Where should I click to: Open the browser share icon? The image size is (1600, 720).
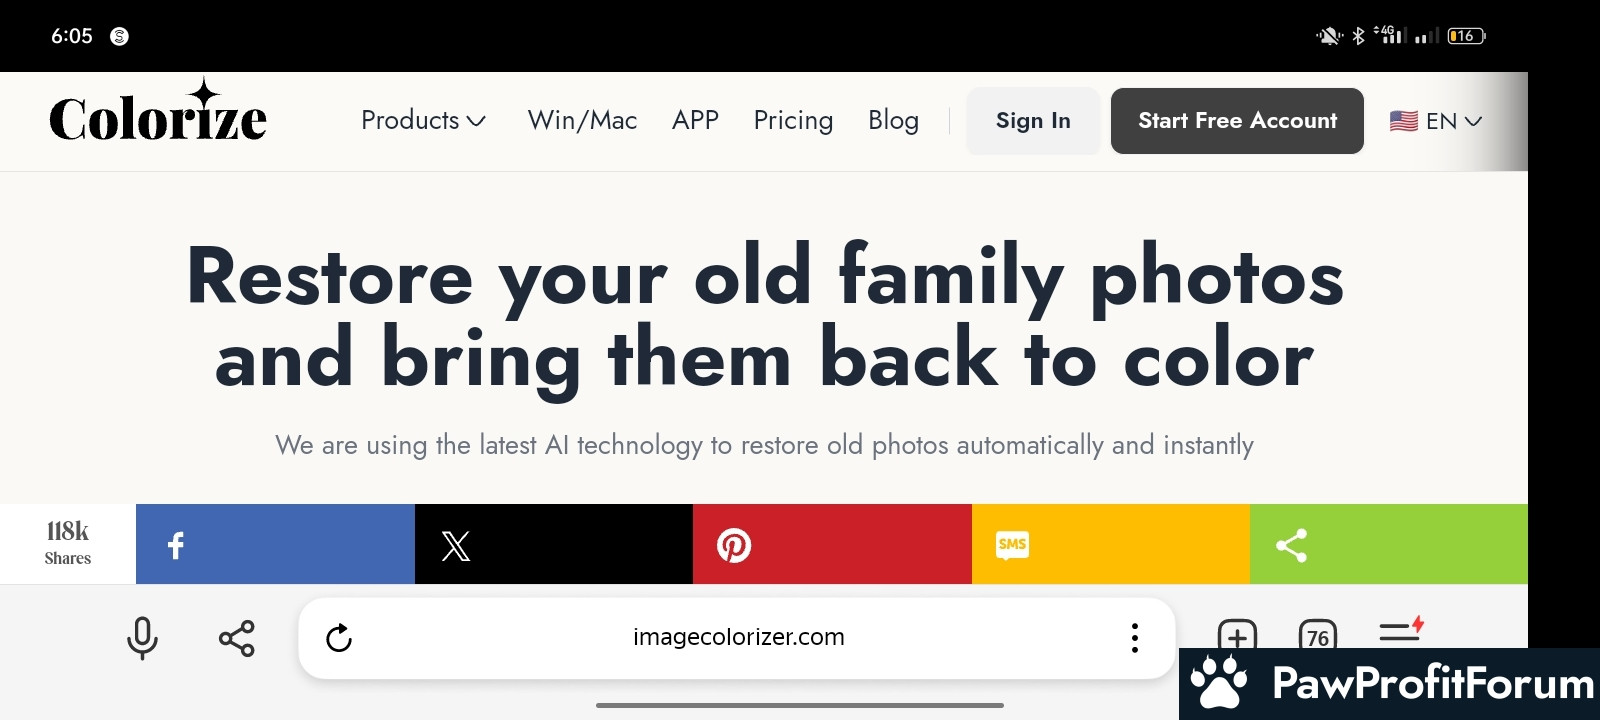coord(237,638)
